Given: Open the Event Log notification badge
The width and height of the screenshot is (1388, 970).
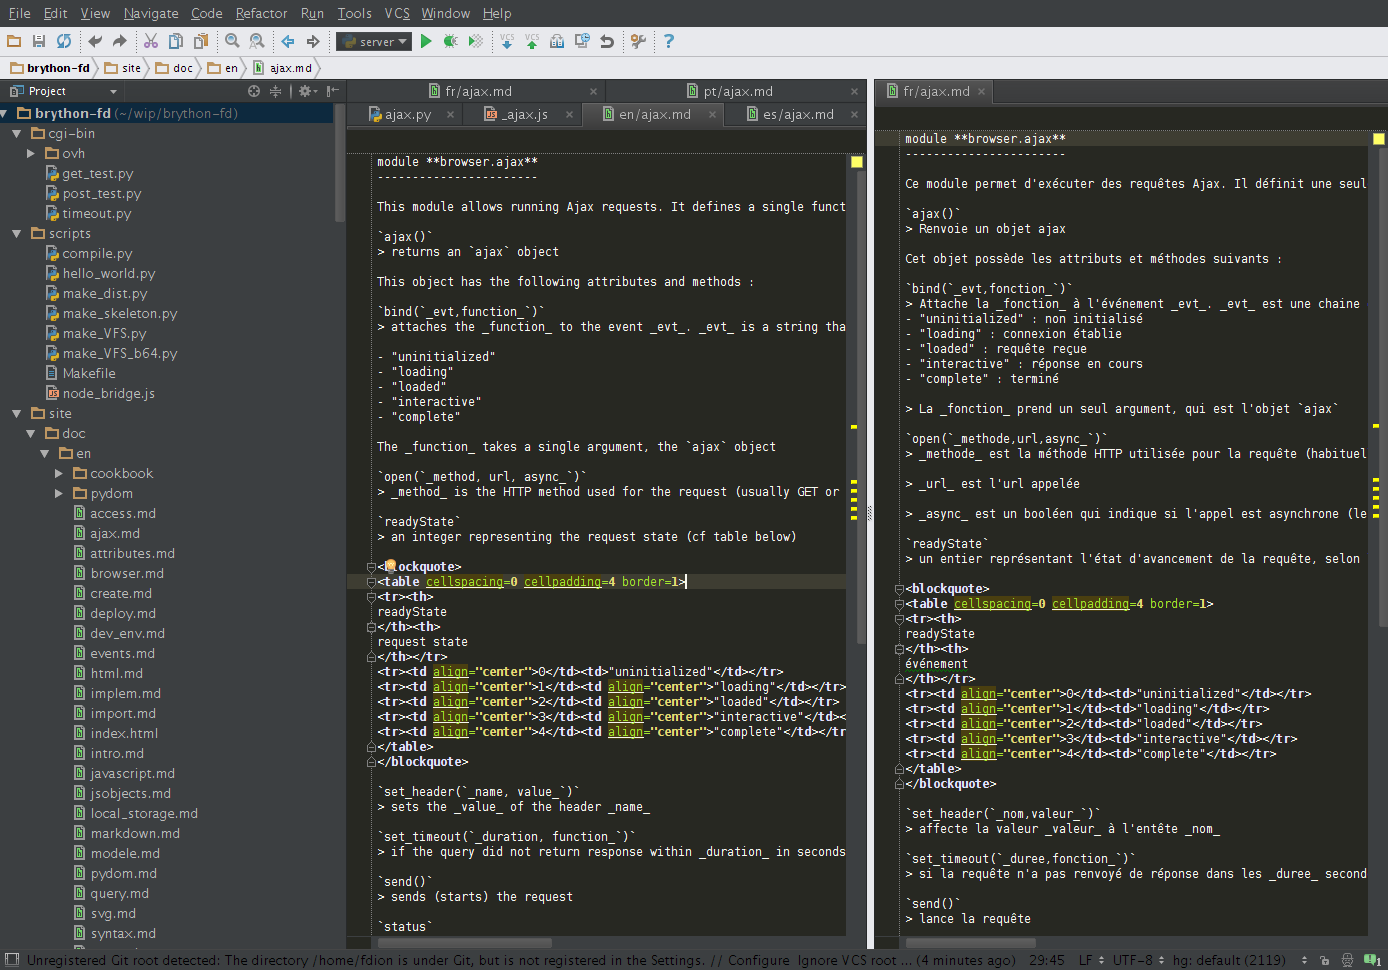Looking at the screenshot, I should tap(1372, 960).
